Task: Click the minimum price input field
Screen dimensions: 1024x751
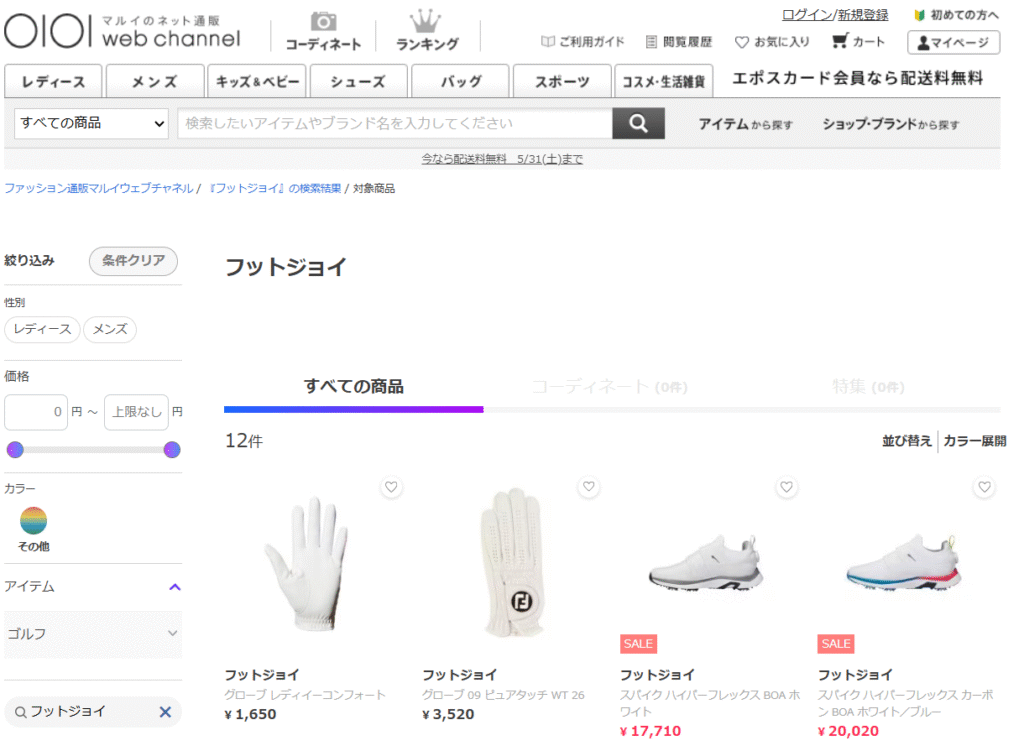Action: [x=36, y=412]
